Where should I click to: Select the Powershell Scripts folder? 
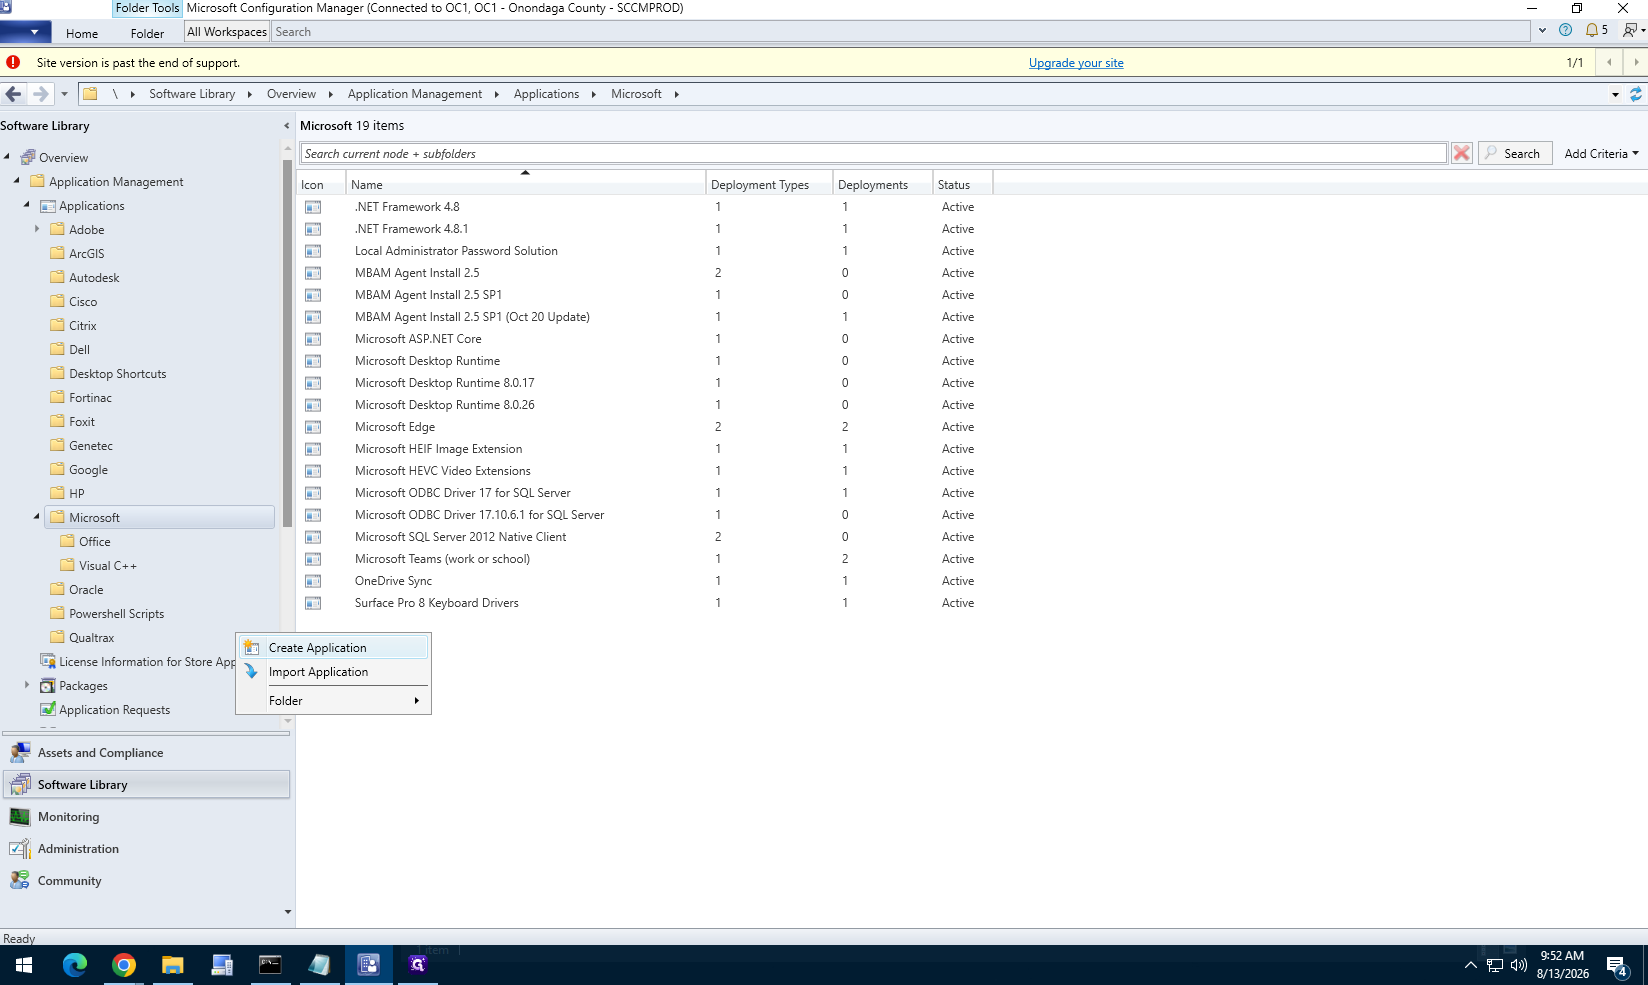pos(116,614)
